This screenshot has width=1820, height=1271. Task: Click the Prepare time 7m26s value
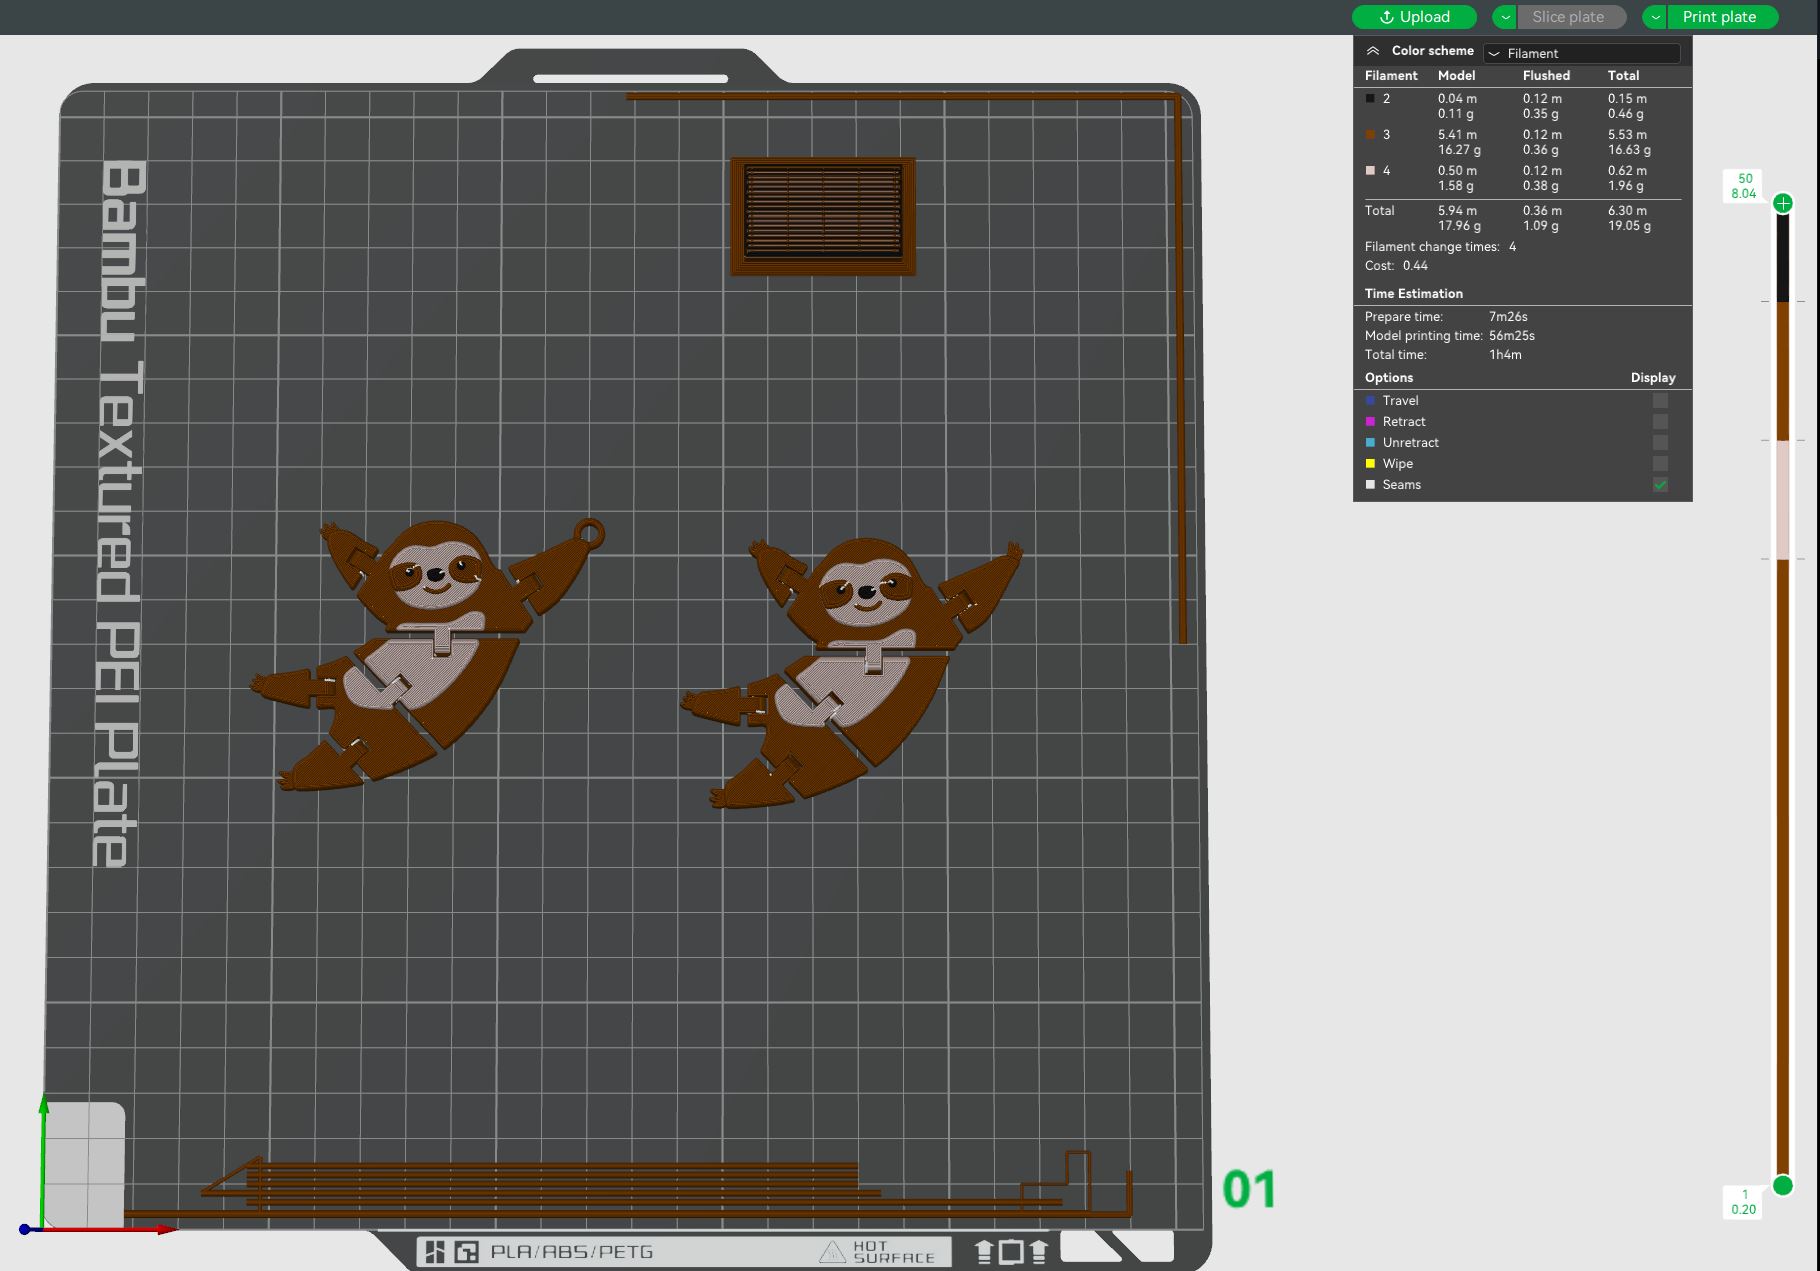coord(1508,317)
